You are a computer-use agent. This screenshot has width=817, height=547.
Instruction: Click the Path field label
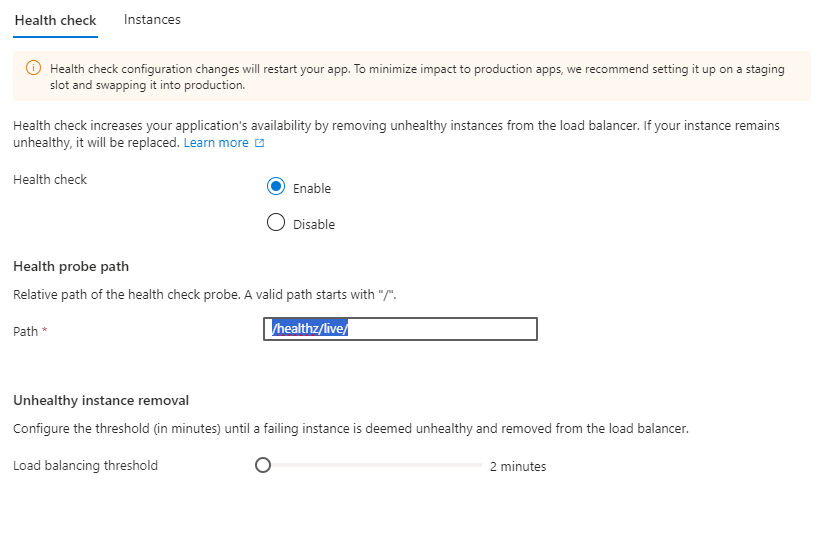(26, 331)
